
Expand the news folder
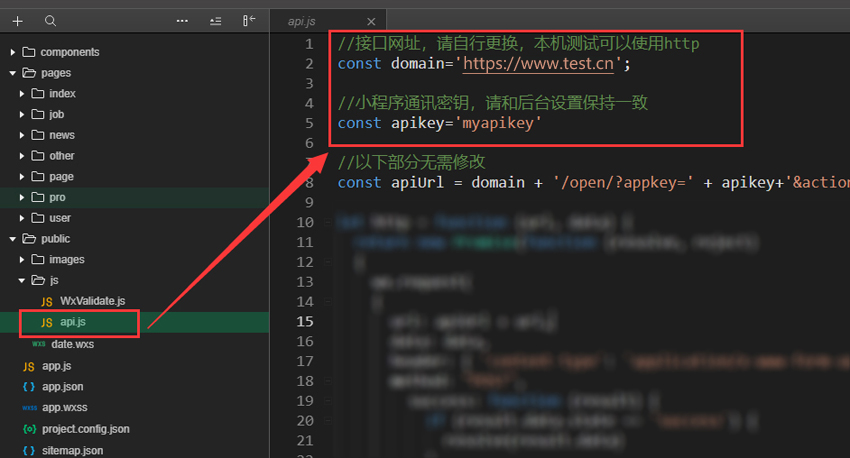click(22, 135)
